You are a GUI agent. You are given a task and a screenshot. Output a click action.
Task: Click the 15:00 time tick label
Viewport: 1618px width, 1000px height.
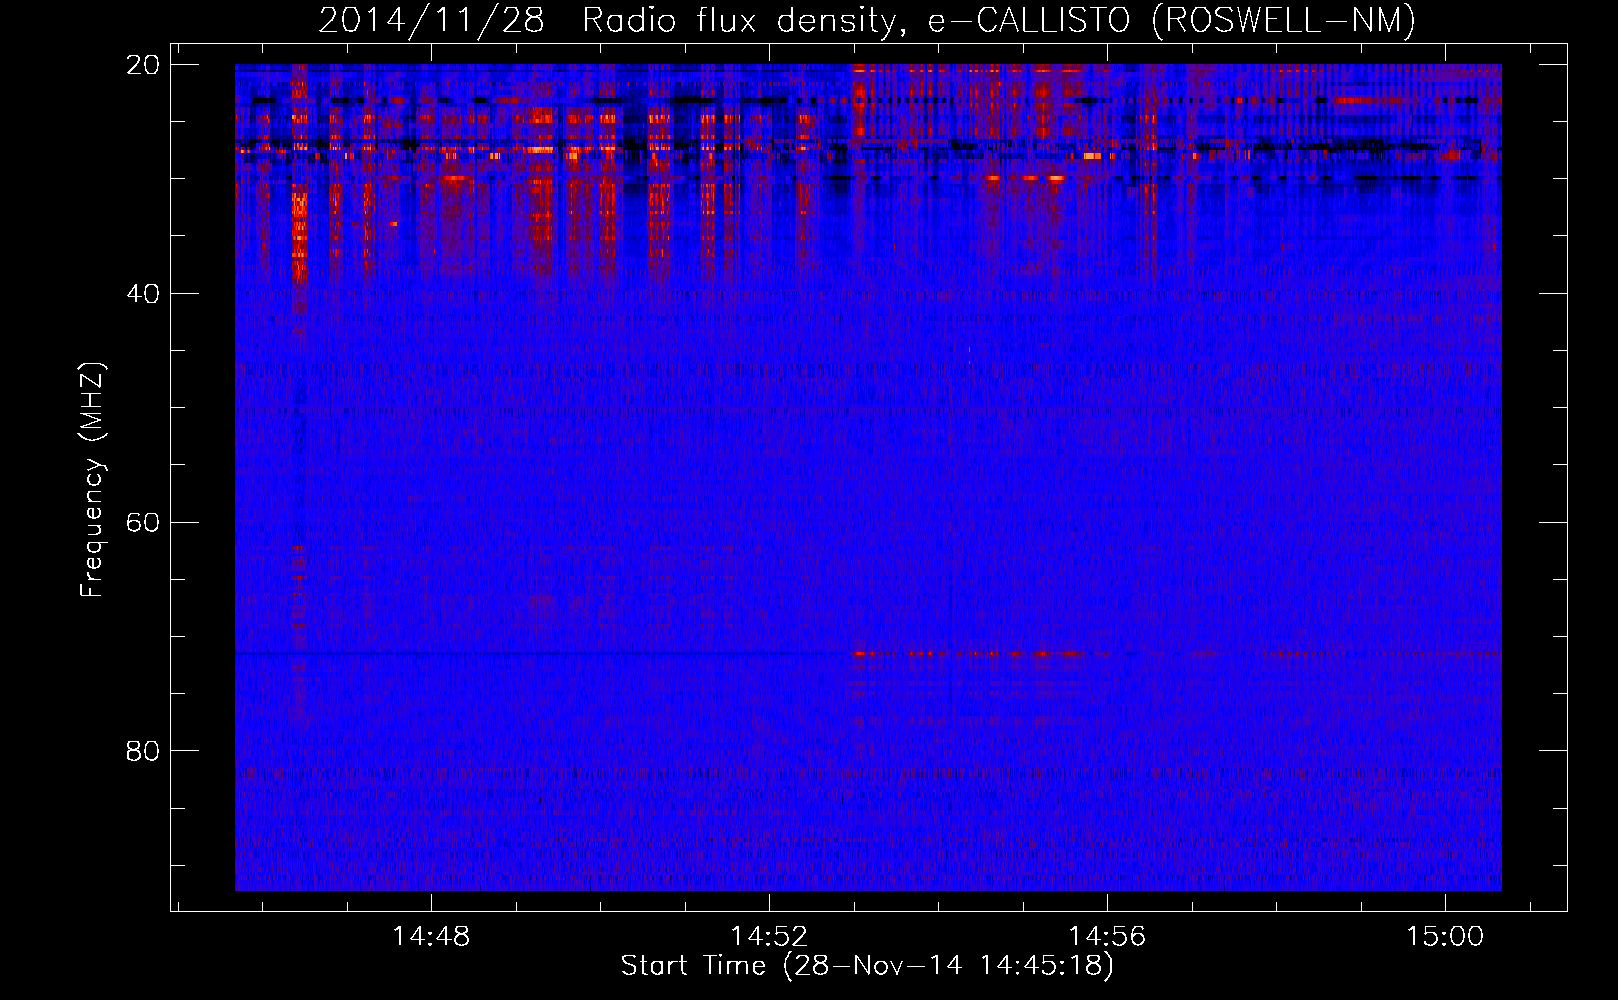point(1445,937)
